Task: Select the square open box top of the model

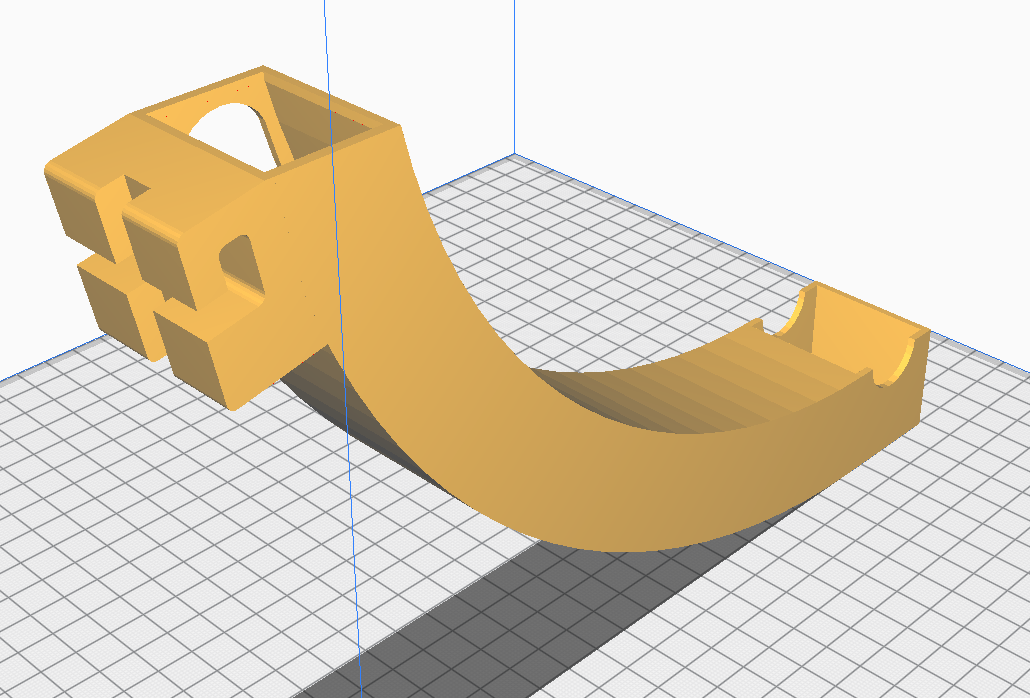Action: pos(270,118)
